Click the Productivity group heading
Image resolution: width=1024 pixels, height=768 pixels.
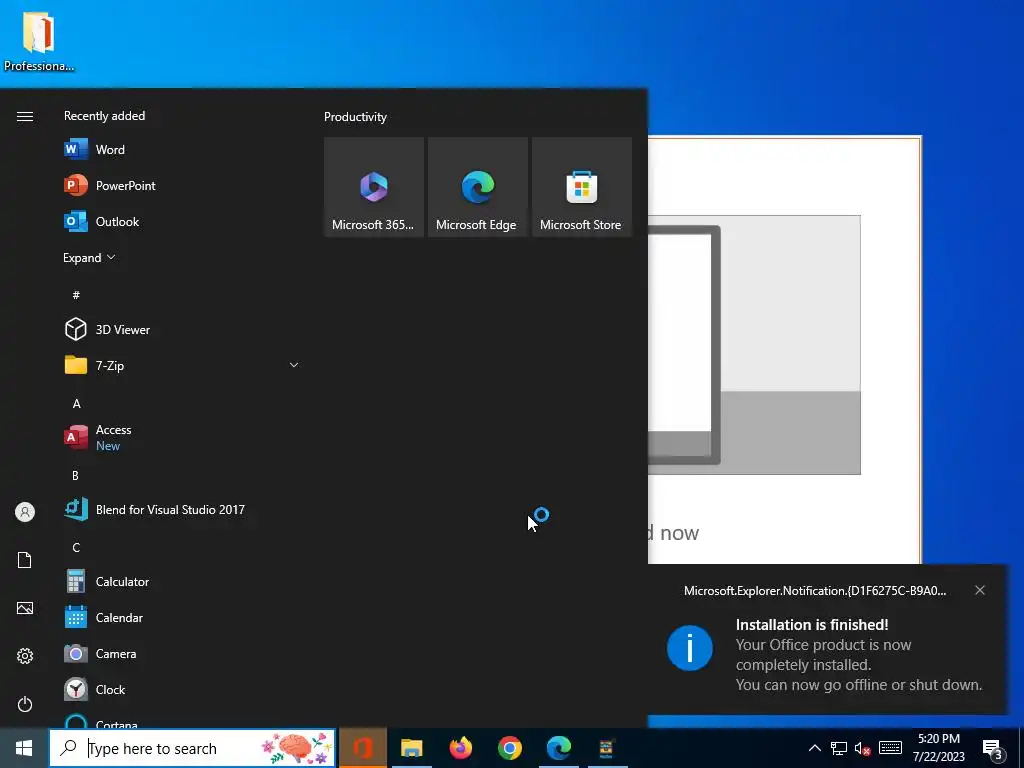click(355, 117)
